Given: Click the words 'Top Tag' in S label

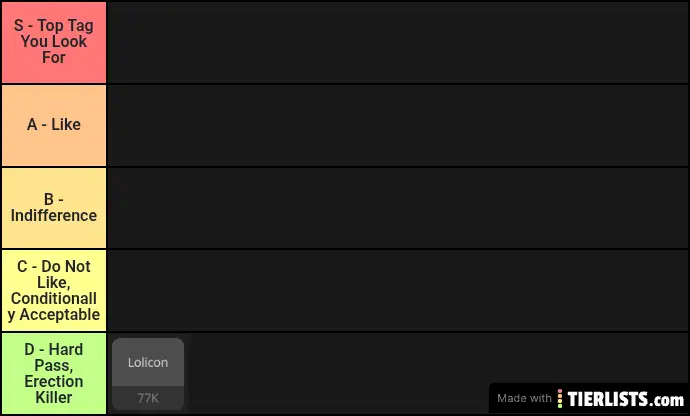Looking at the screenshot, I should (64, 27).
